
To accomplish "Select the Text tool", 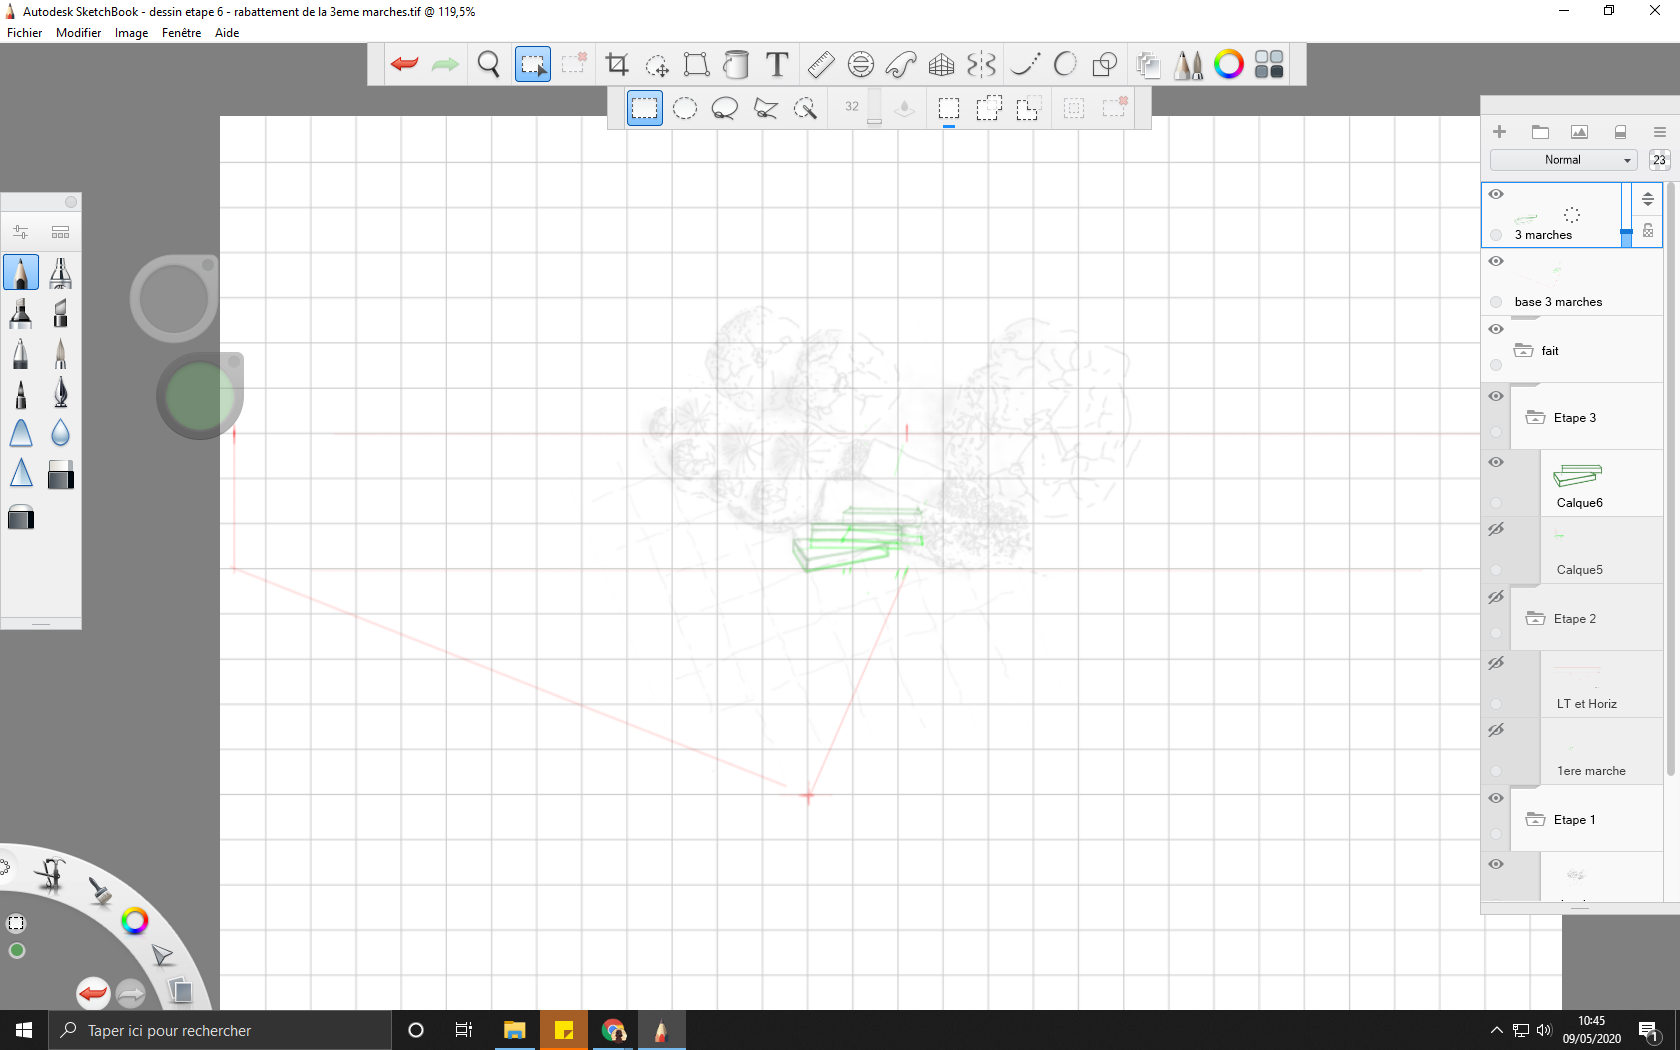I will pos(777,65).
